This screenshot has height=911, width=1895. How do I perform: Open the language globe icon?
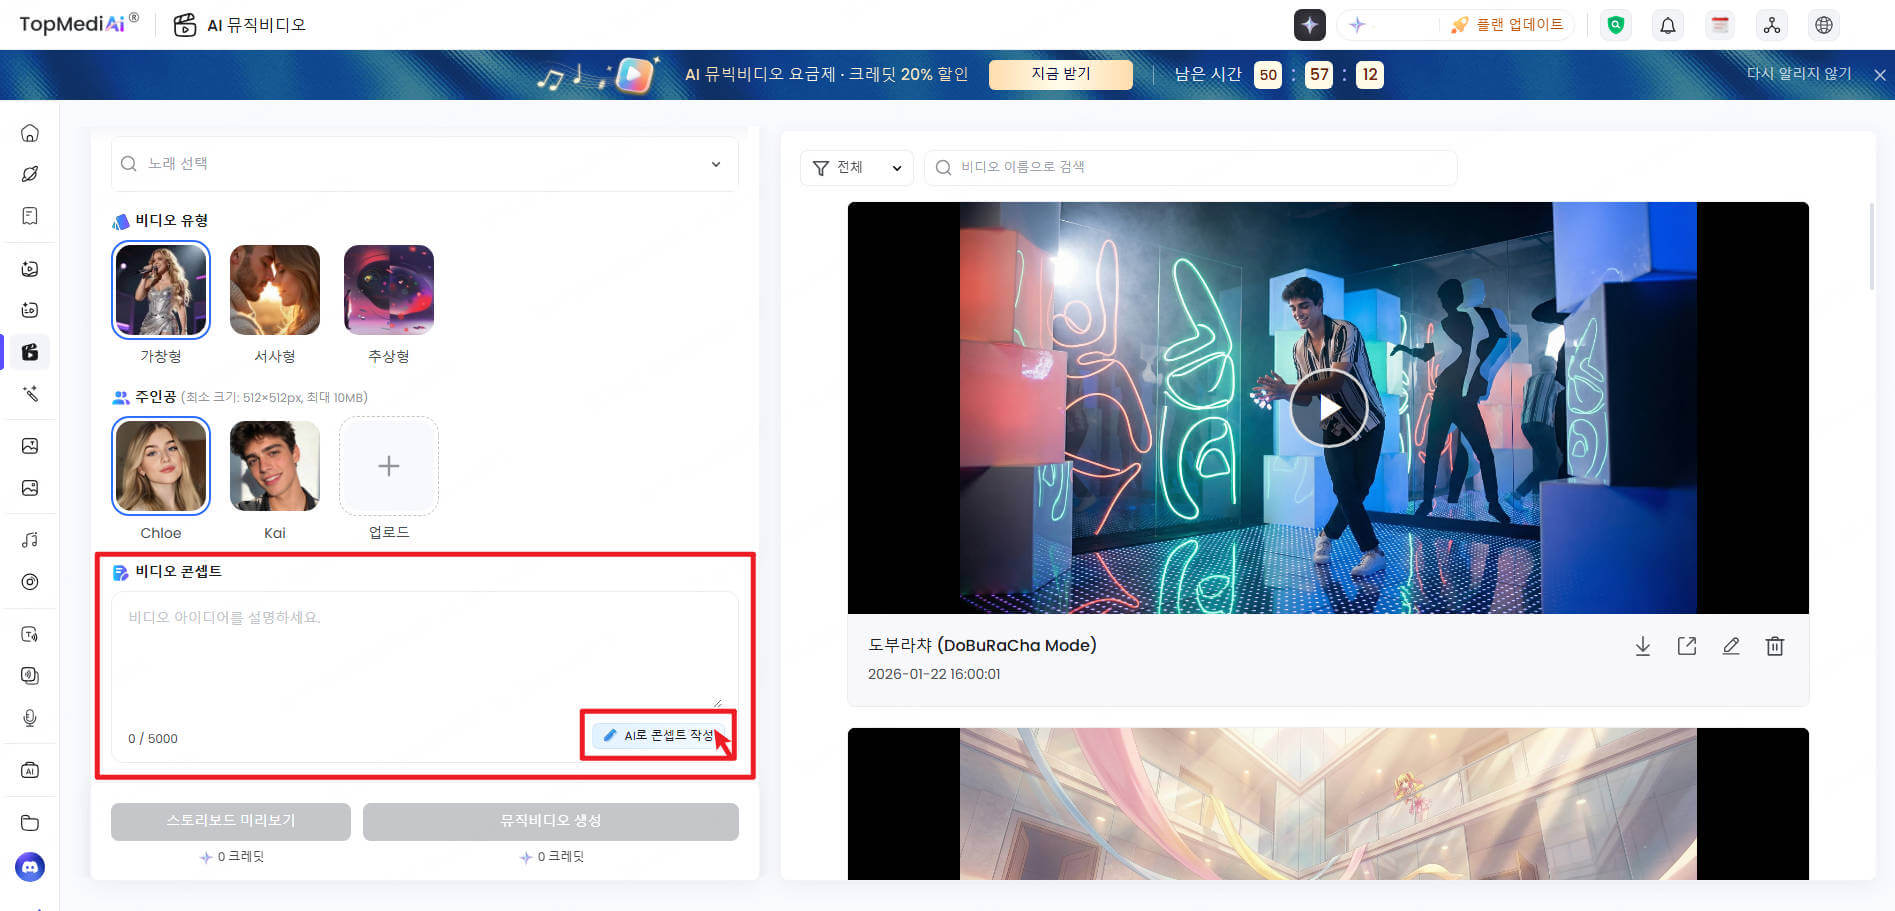pos(1823,25)
